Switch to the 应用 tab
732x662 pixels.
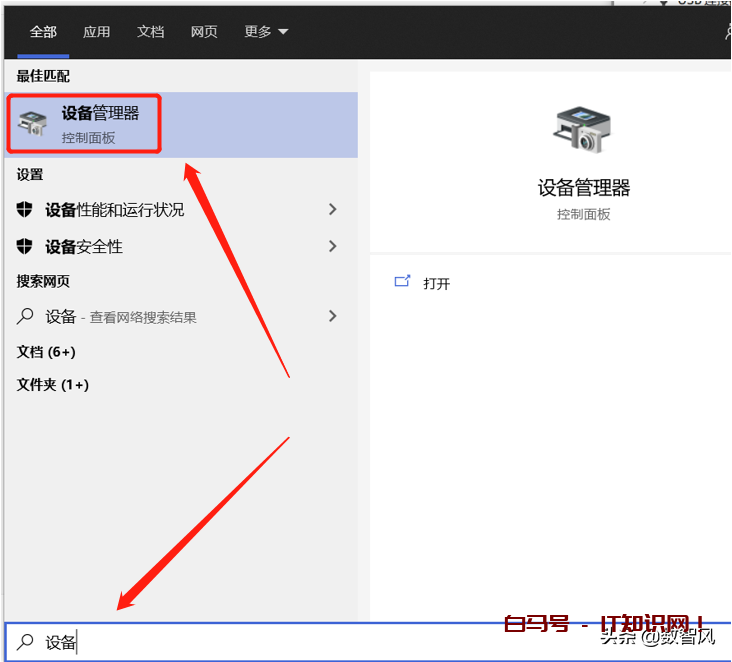point(97,32)
